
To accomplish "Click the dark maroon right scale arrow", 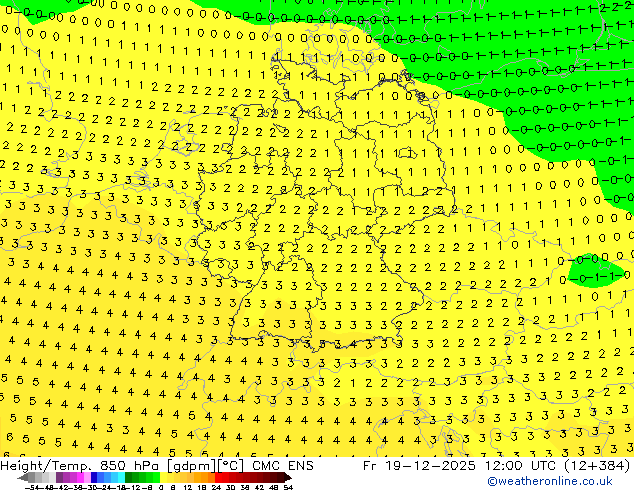I will tap(288, 478).
